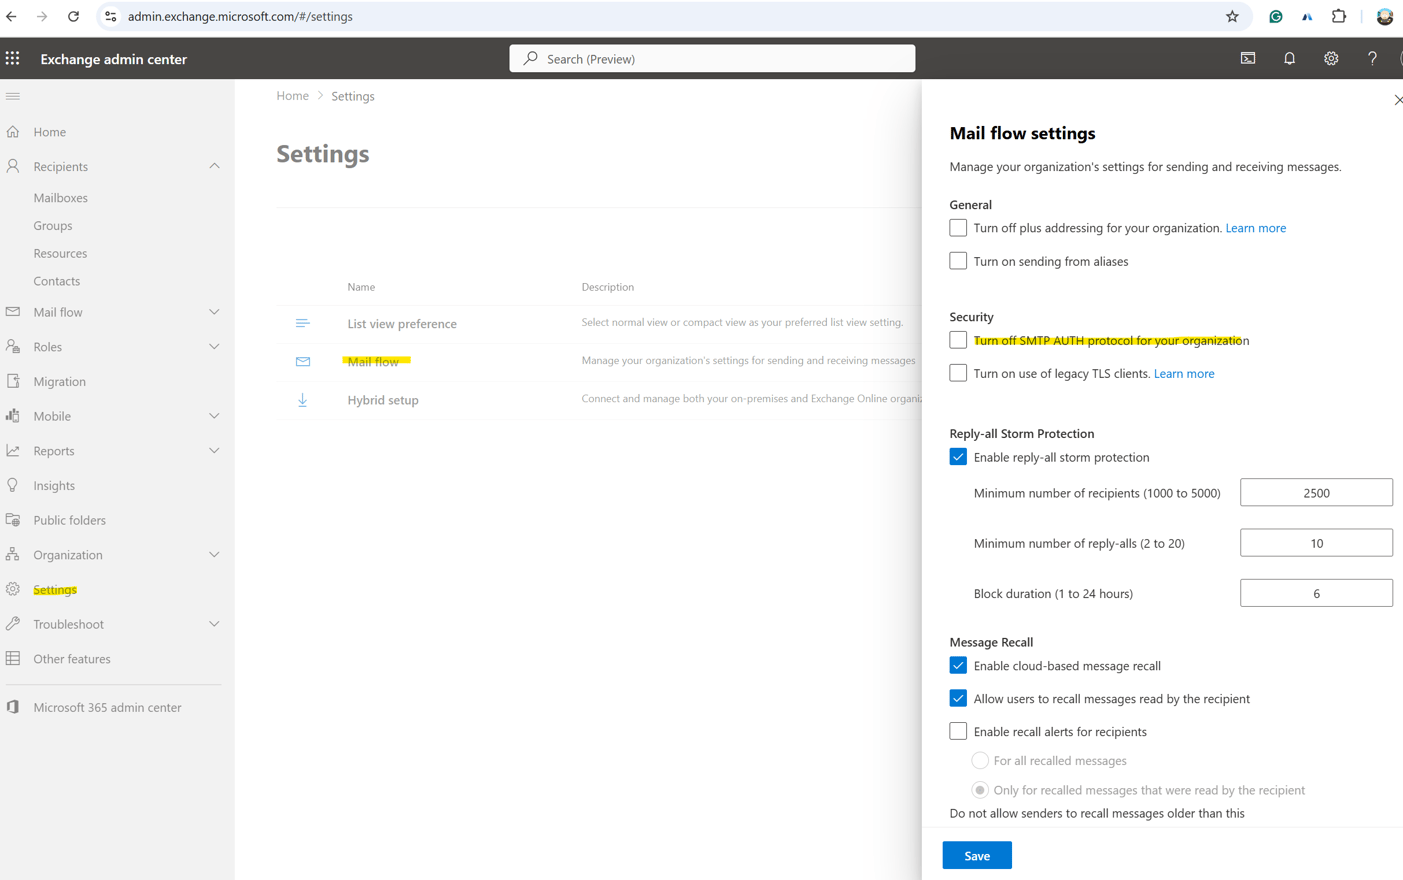Click the notifications bell icon
Screen dimensions: 1403x880
(1289, 59)
